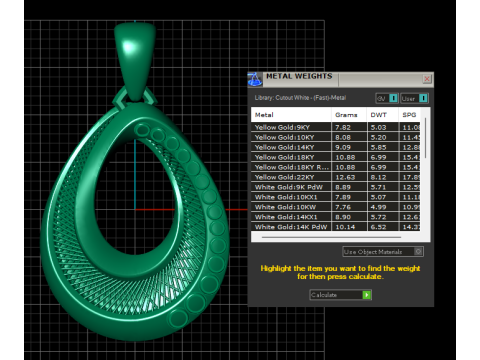Enable Use Object Materials option
Screen dimensions: 480x360
pyautogui.click(x=383, y=252)
